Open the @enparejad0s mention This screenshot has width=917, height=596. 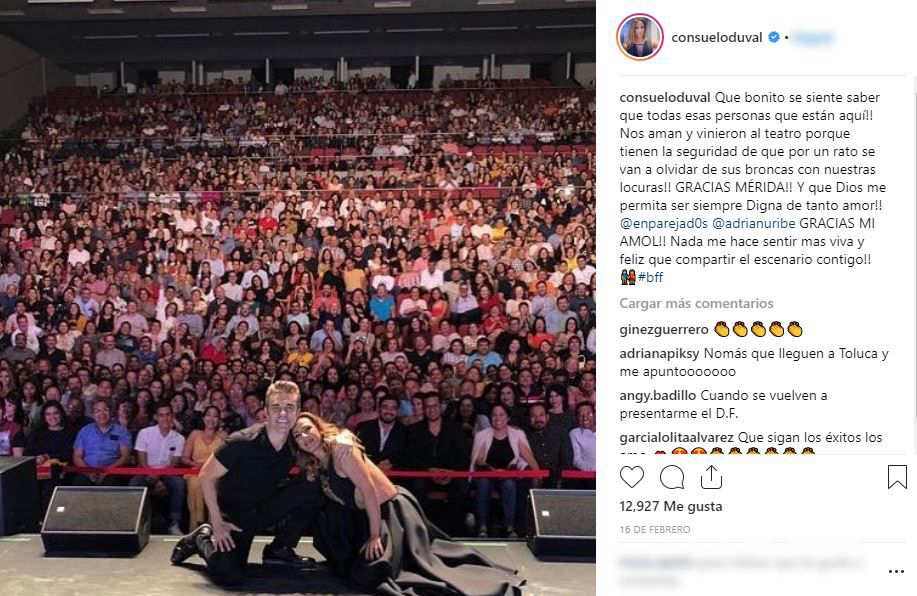pyautogui.click(x=664, y=223)
